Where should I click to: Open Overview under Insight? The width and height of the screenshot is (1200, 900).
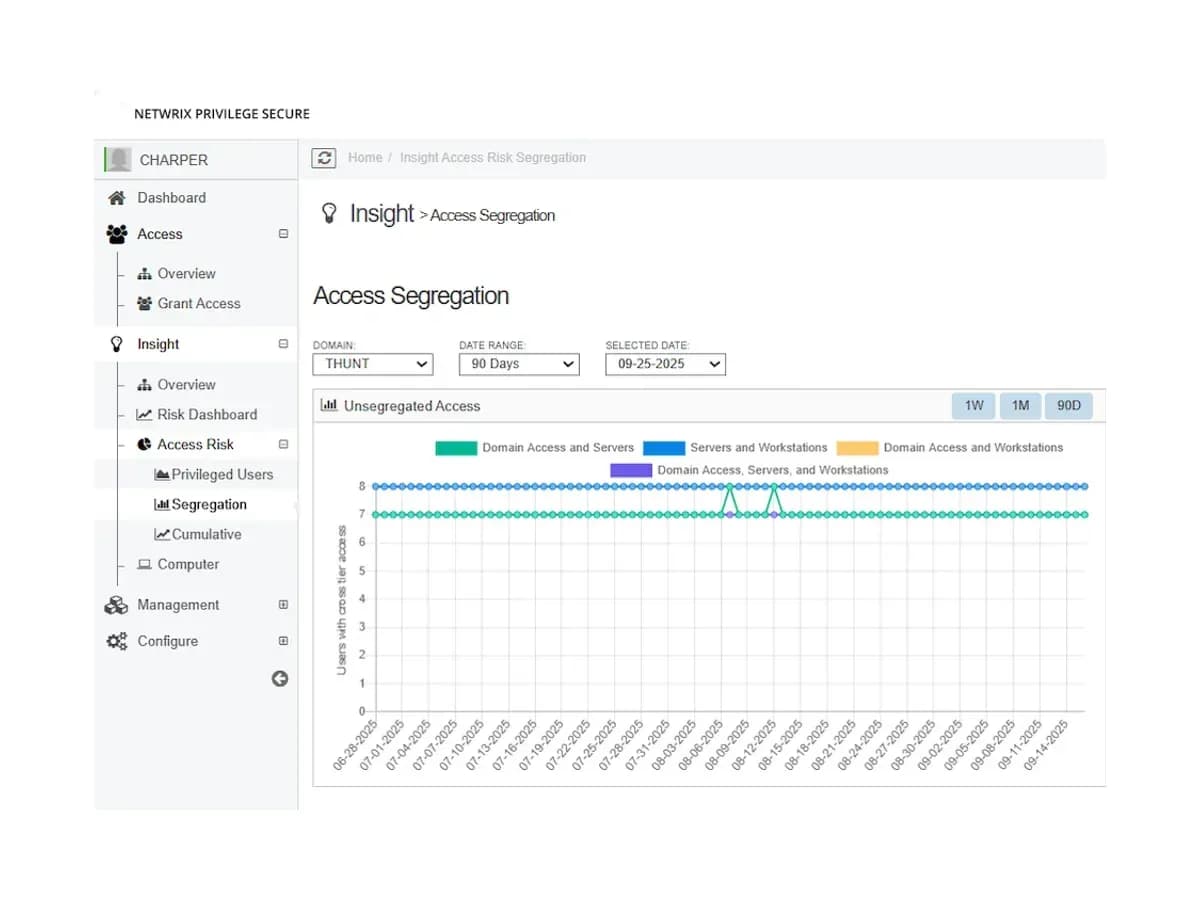186,384
